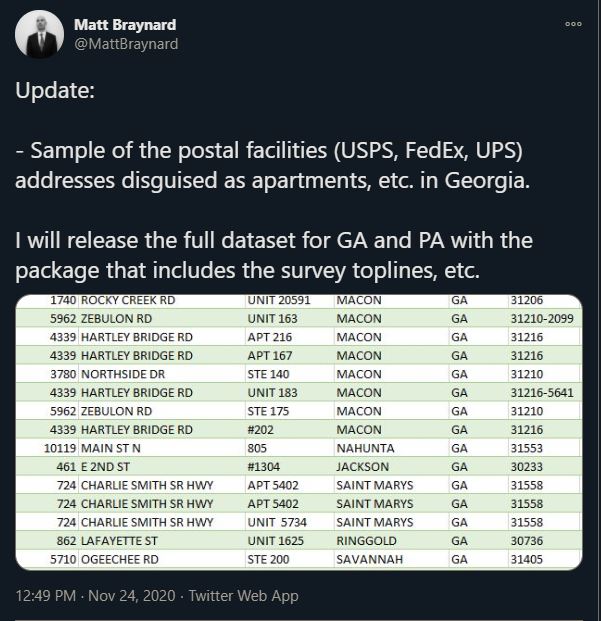This screenshot has width=601, height=621.
Task: Open the @MattBraynard handle link
Action: [x=126, y=44]
